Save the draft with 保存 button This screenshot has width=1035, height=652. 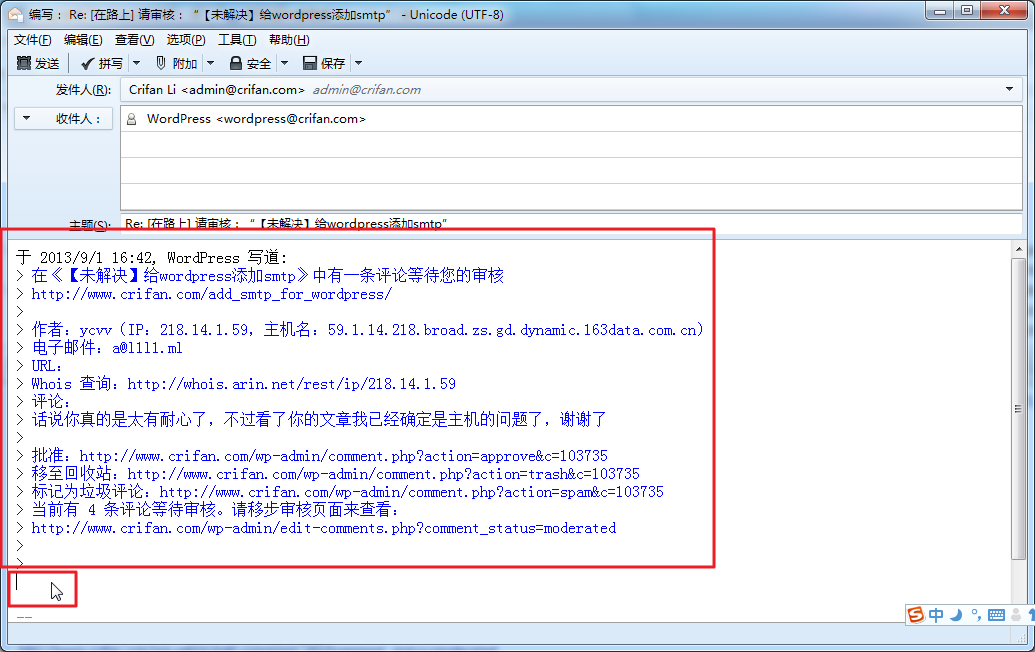click(324, 63)
